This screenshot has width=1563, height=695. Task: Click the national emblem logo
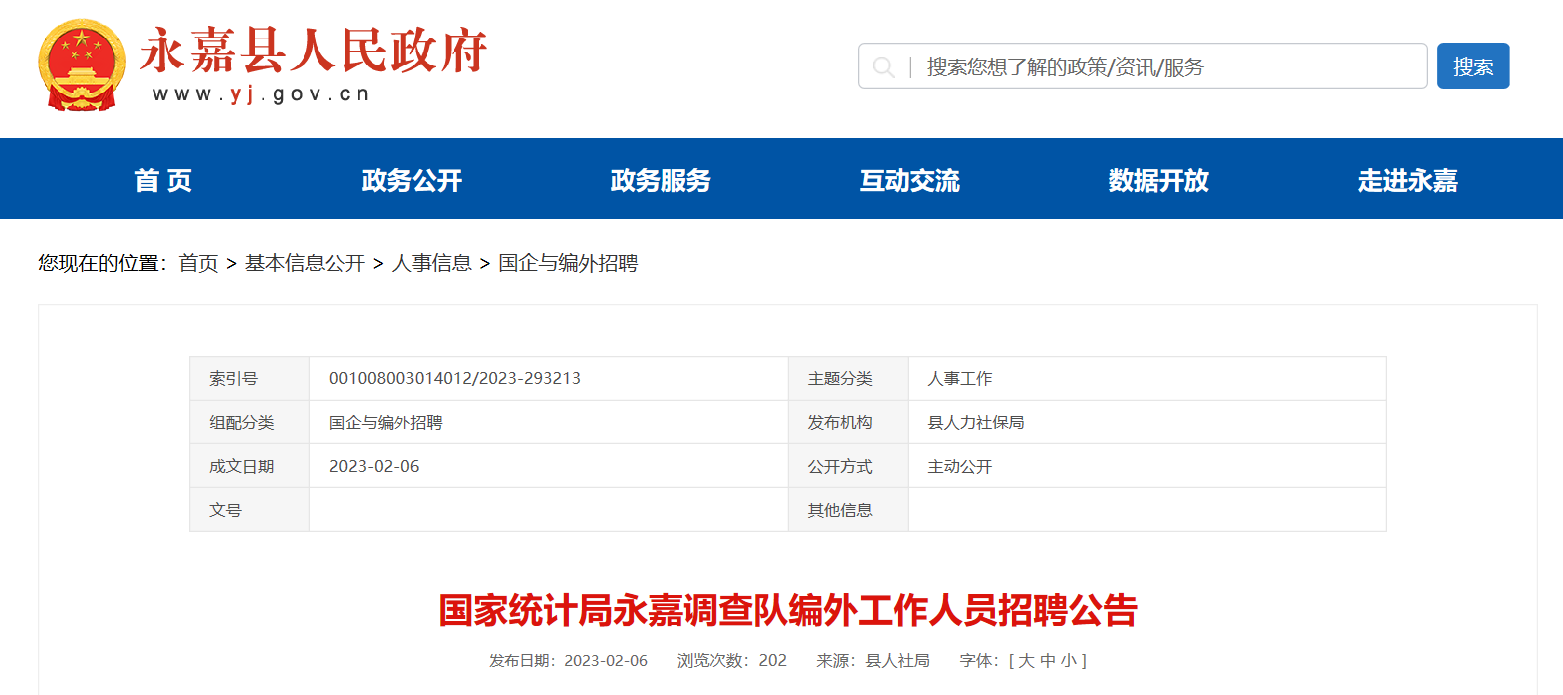pos(83,65)
